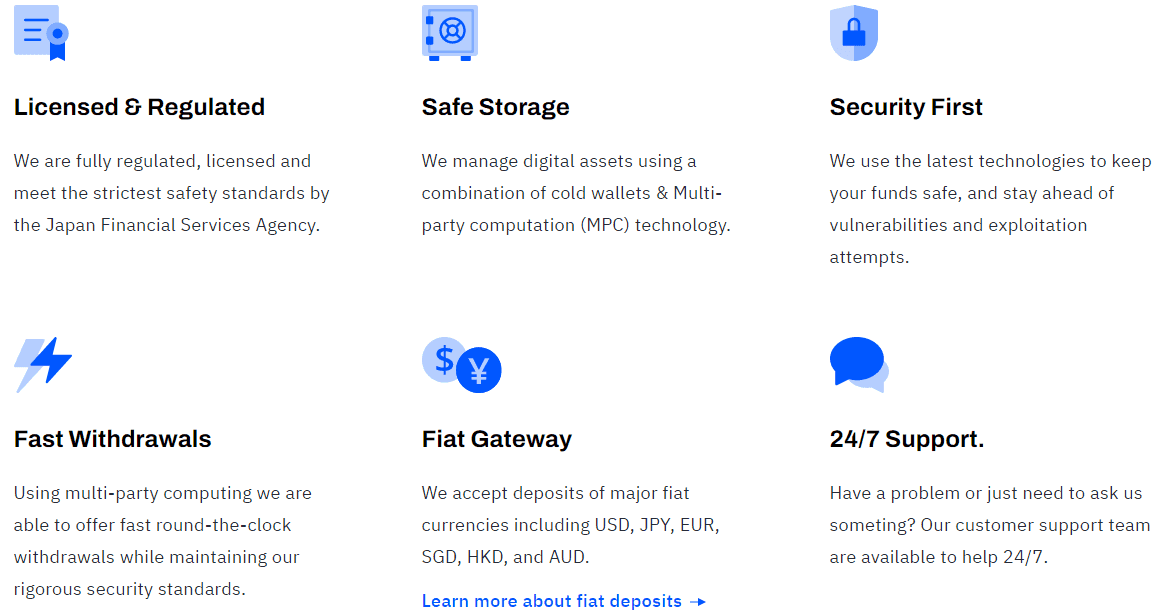The height and width of the screenshot is (610, 1159).
Task: Select the Fiat Gateway heading
Action: coord(497,439)
